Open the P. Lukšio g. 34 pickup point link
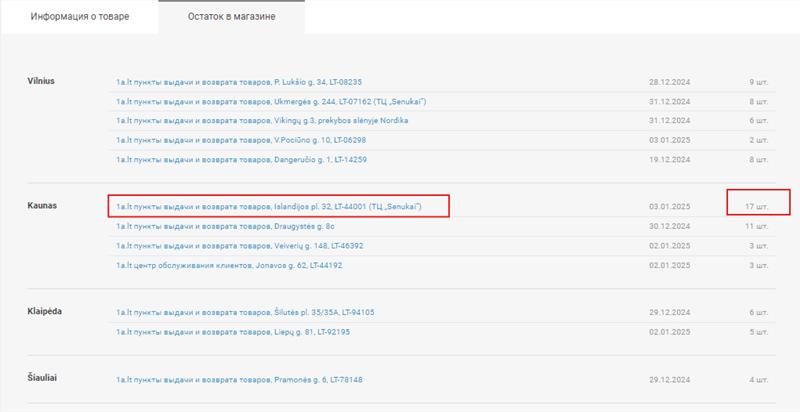Viewport: 800px width, 412px height. (x=239, y=82)
